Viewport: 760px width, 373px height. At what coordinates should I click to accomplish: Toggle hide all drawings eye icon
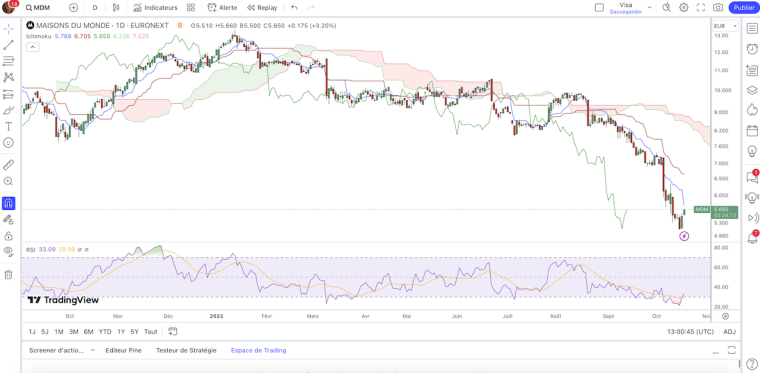(x=8, y=250)
